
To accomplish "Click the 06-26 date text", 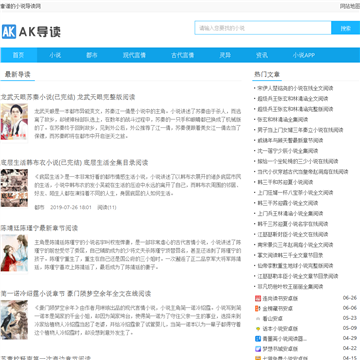I will click(350, 298).
